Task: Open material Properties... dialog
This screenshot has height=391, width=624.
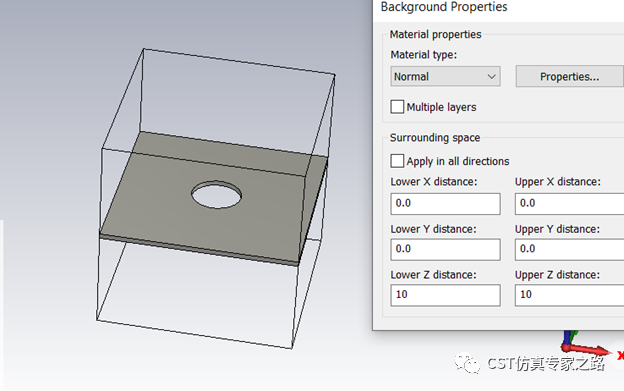Action: click(569, 76)
